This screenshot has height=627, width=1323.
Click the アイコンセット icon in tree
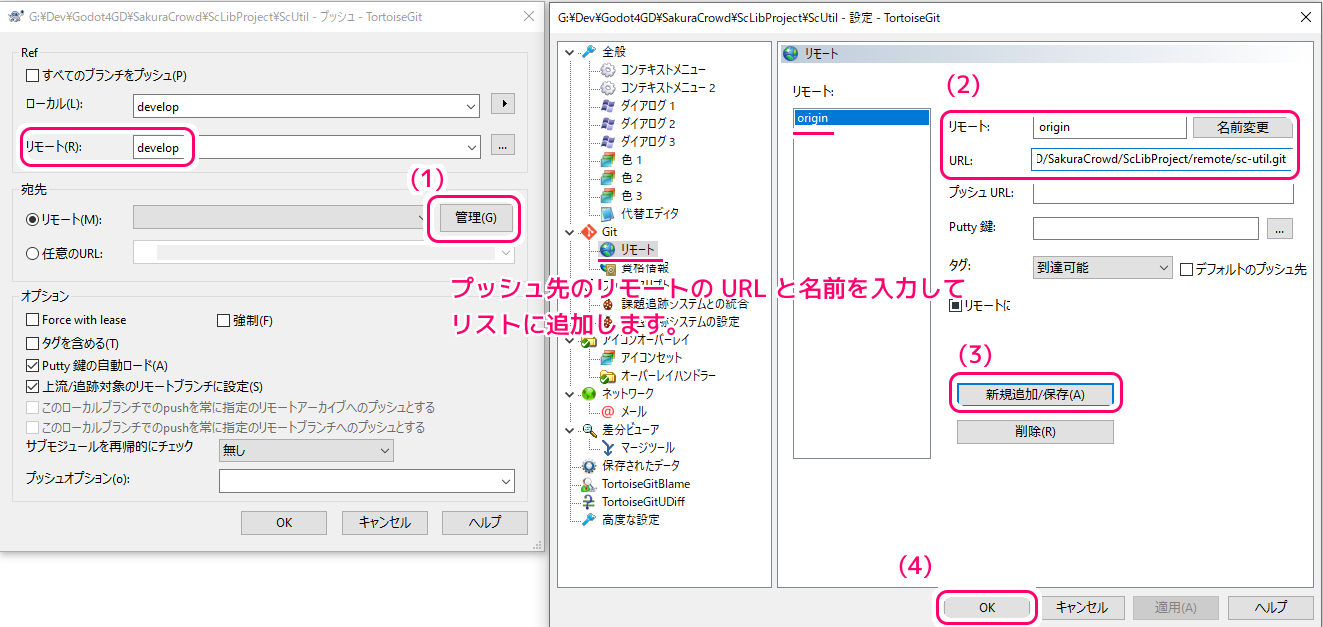pos(608,358)
